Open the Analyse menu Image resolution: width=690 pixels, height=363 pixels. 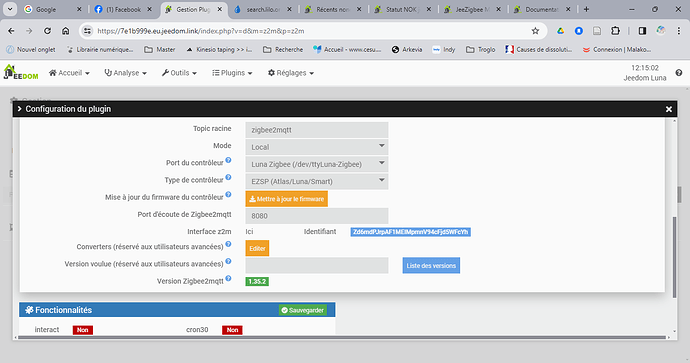pos(125,73)
